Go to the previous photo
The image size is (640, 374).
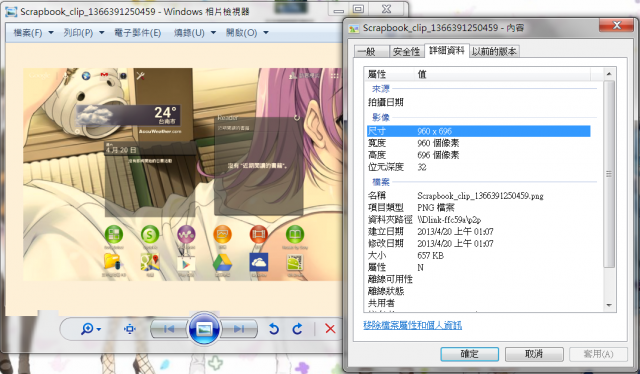tap(169, 329)
